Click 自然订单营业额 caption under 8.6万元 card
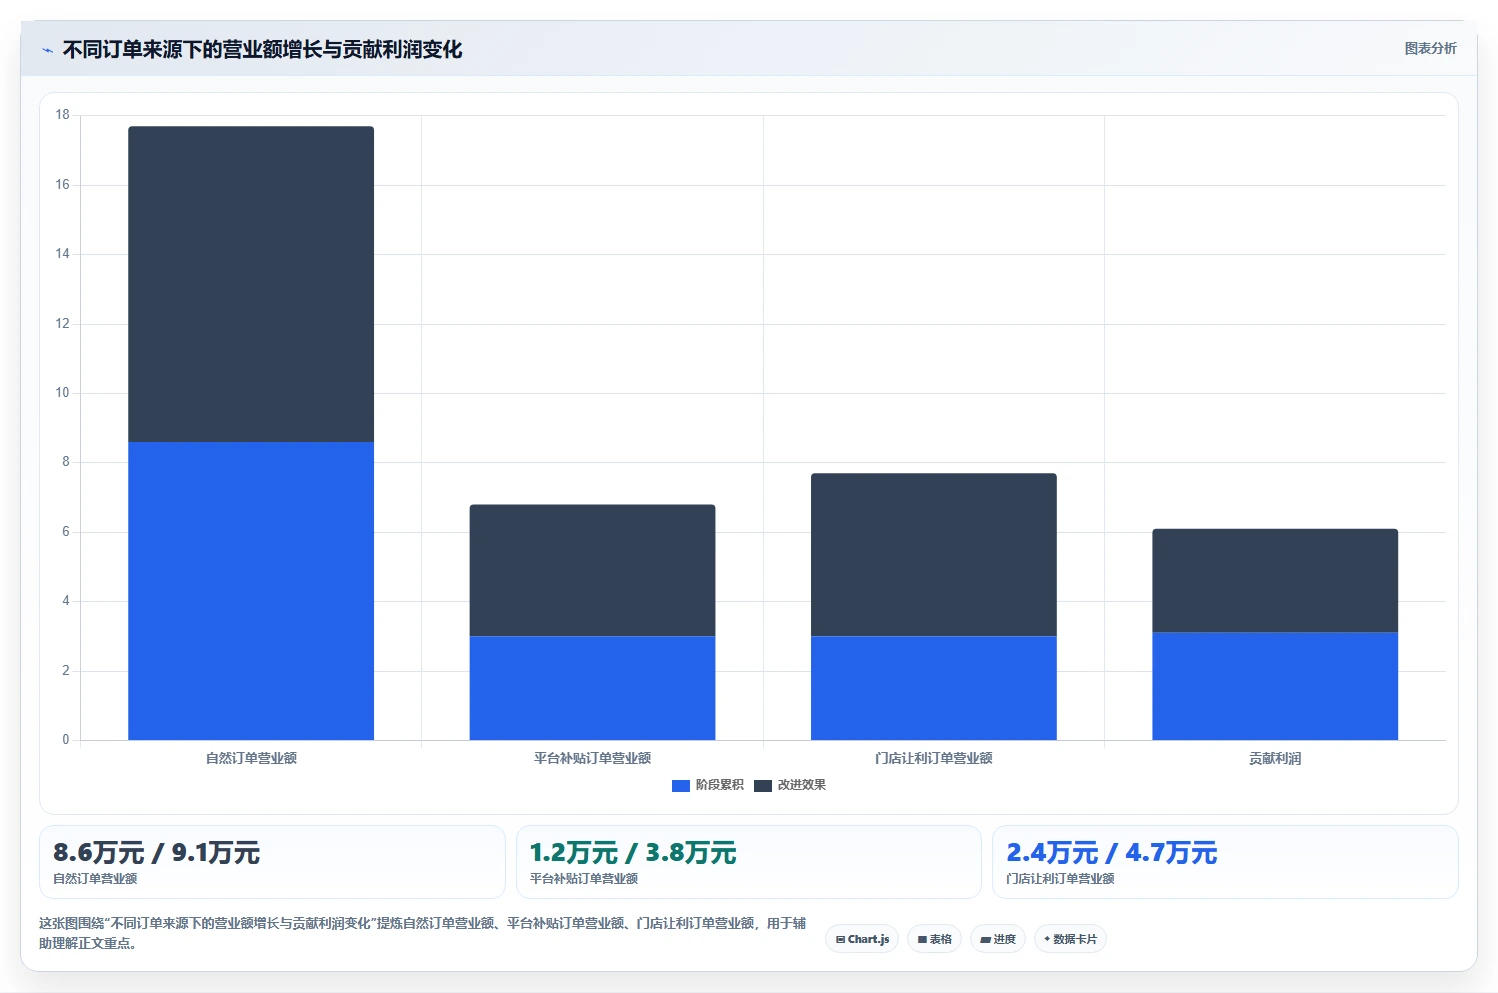 pos(95,879)
